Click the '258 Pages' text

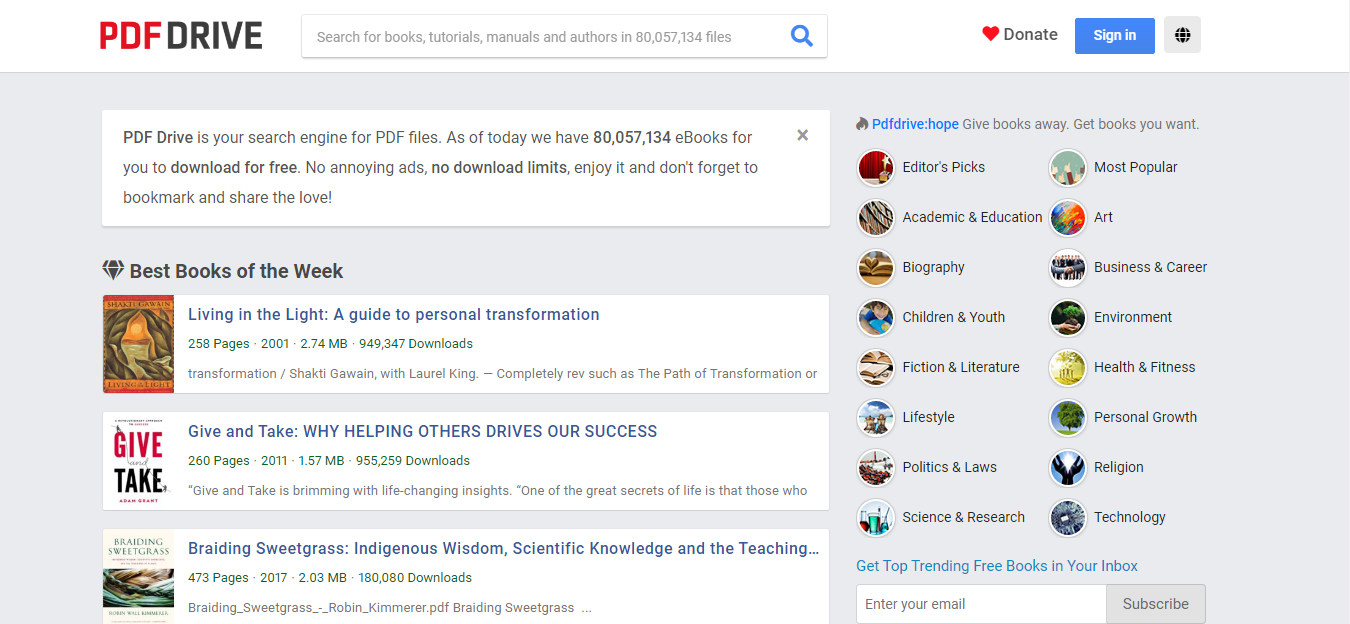point(219,344)
